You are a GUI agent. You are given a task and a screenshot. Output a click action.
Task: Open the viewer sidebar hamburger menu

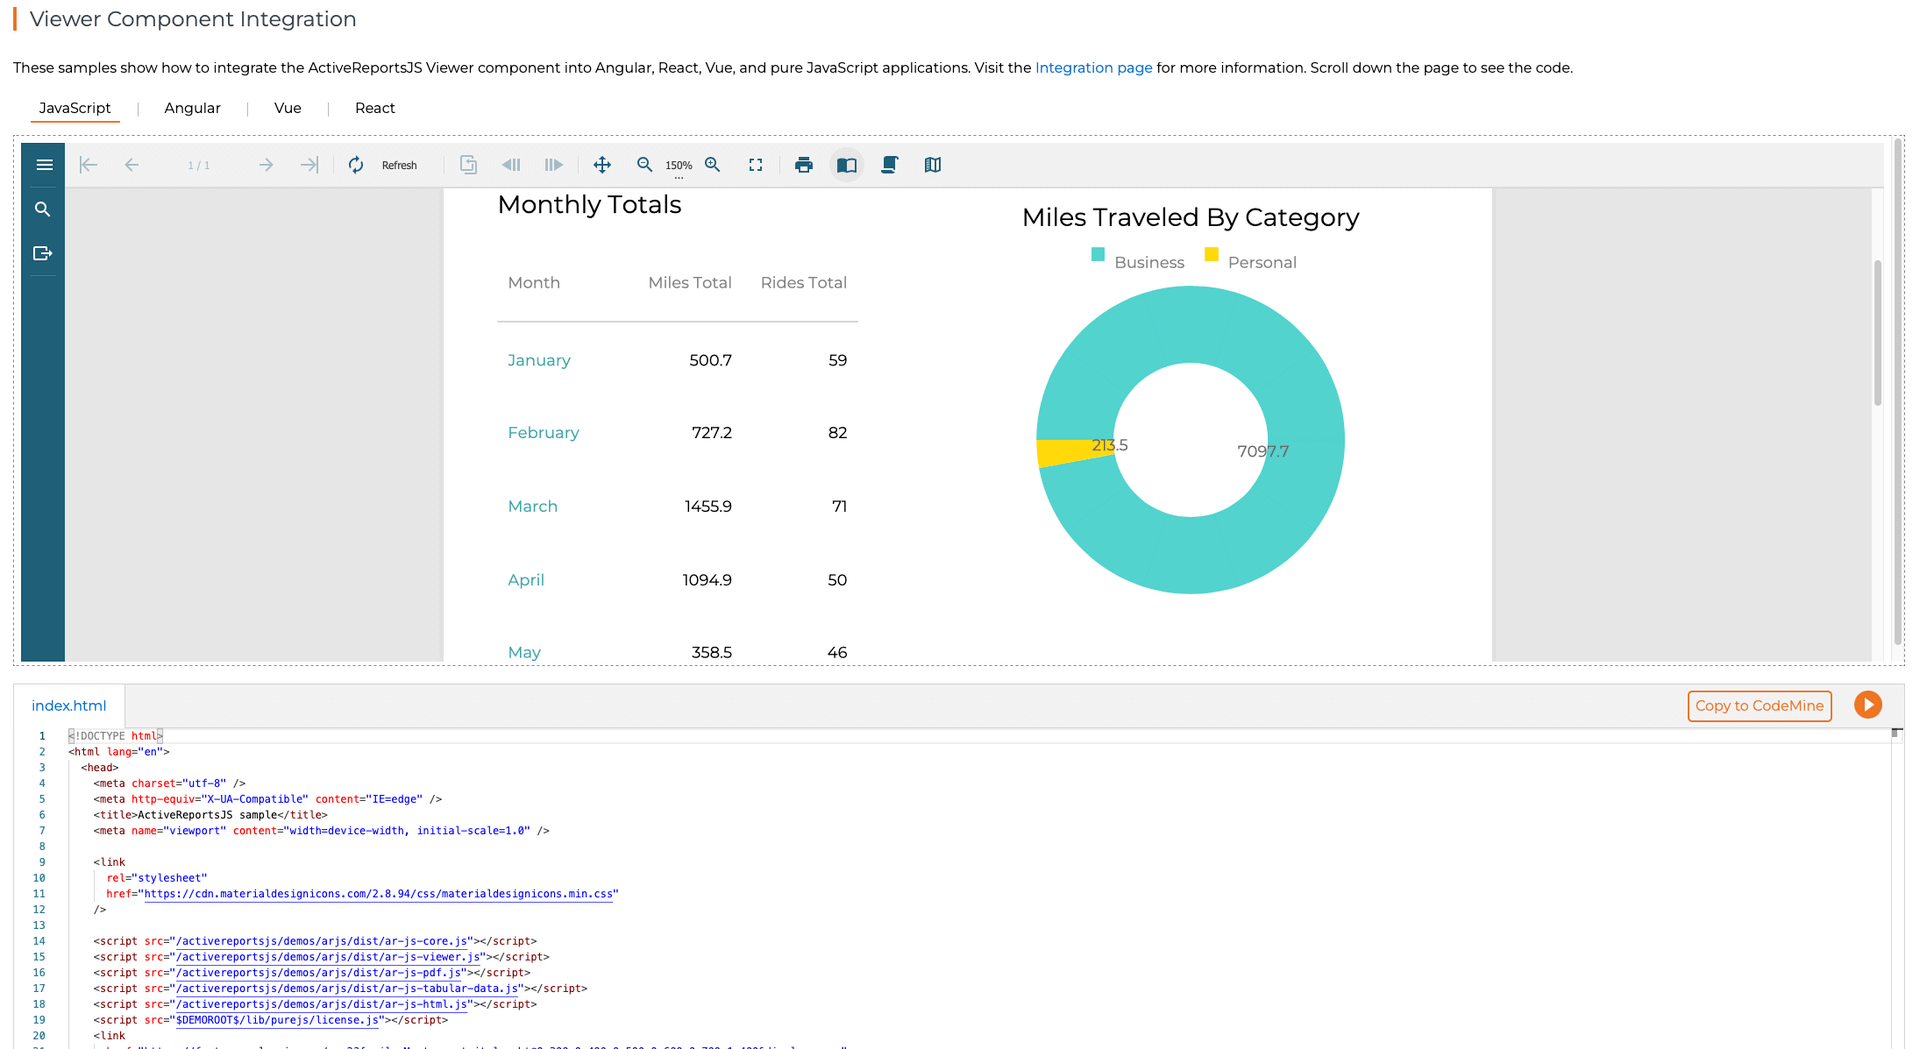tap(44, 165)
